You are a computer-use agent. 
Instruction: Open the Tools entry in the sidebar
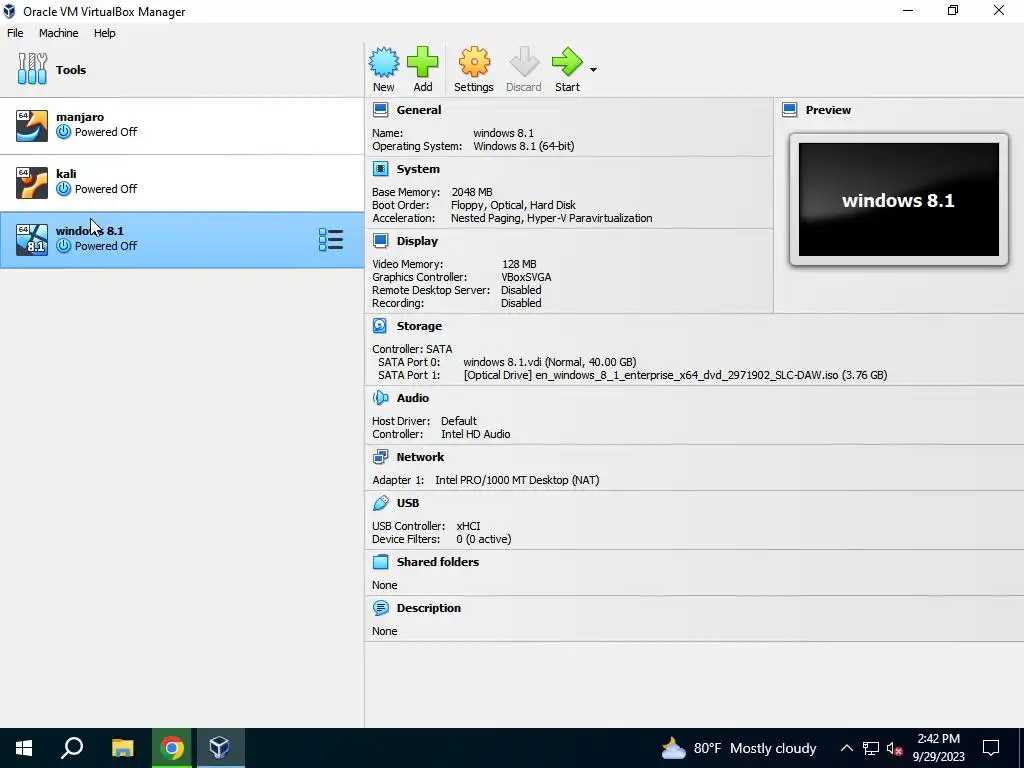point(182,69)
